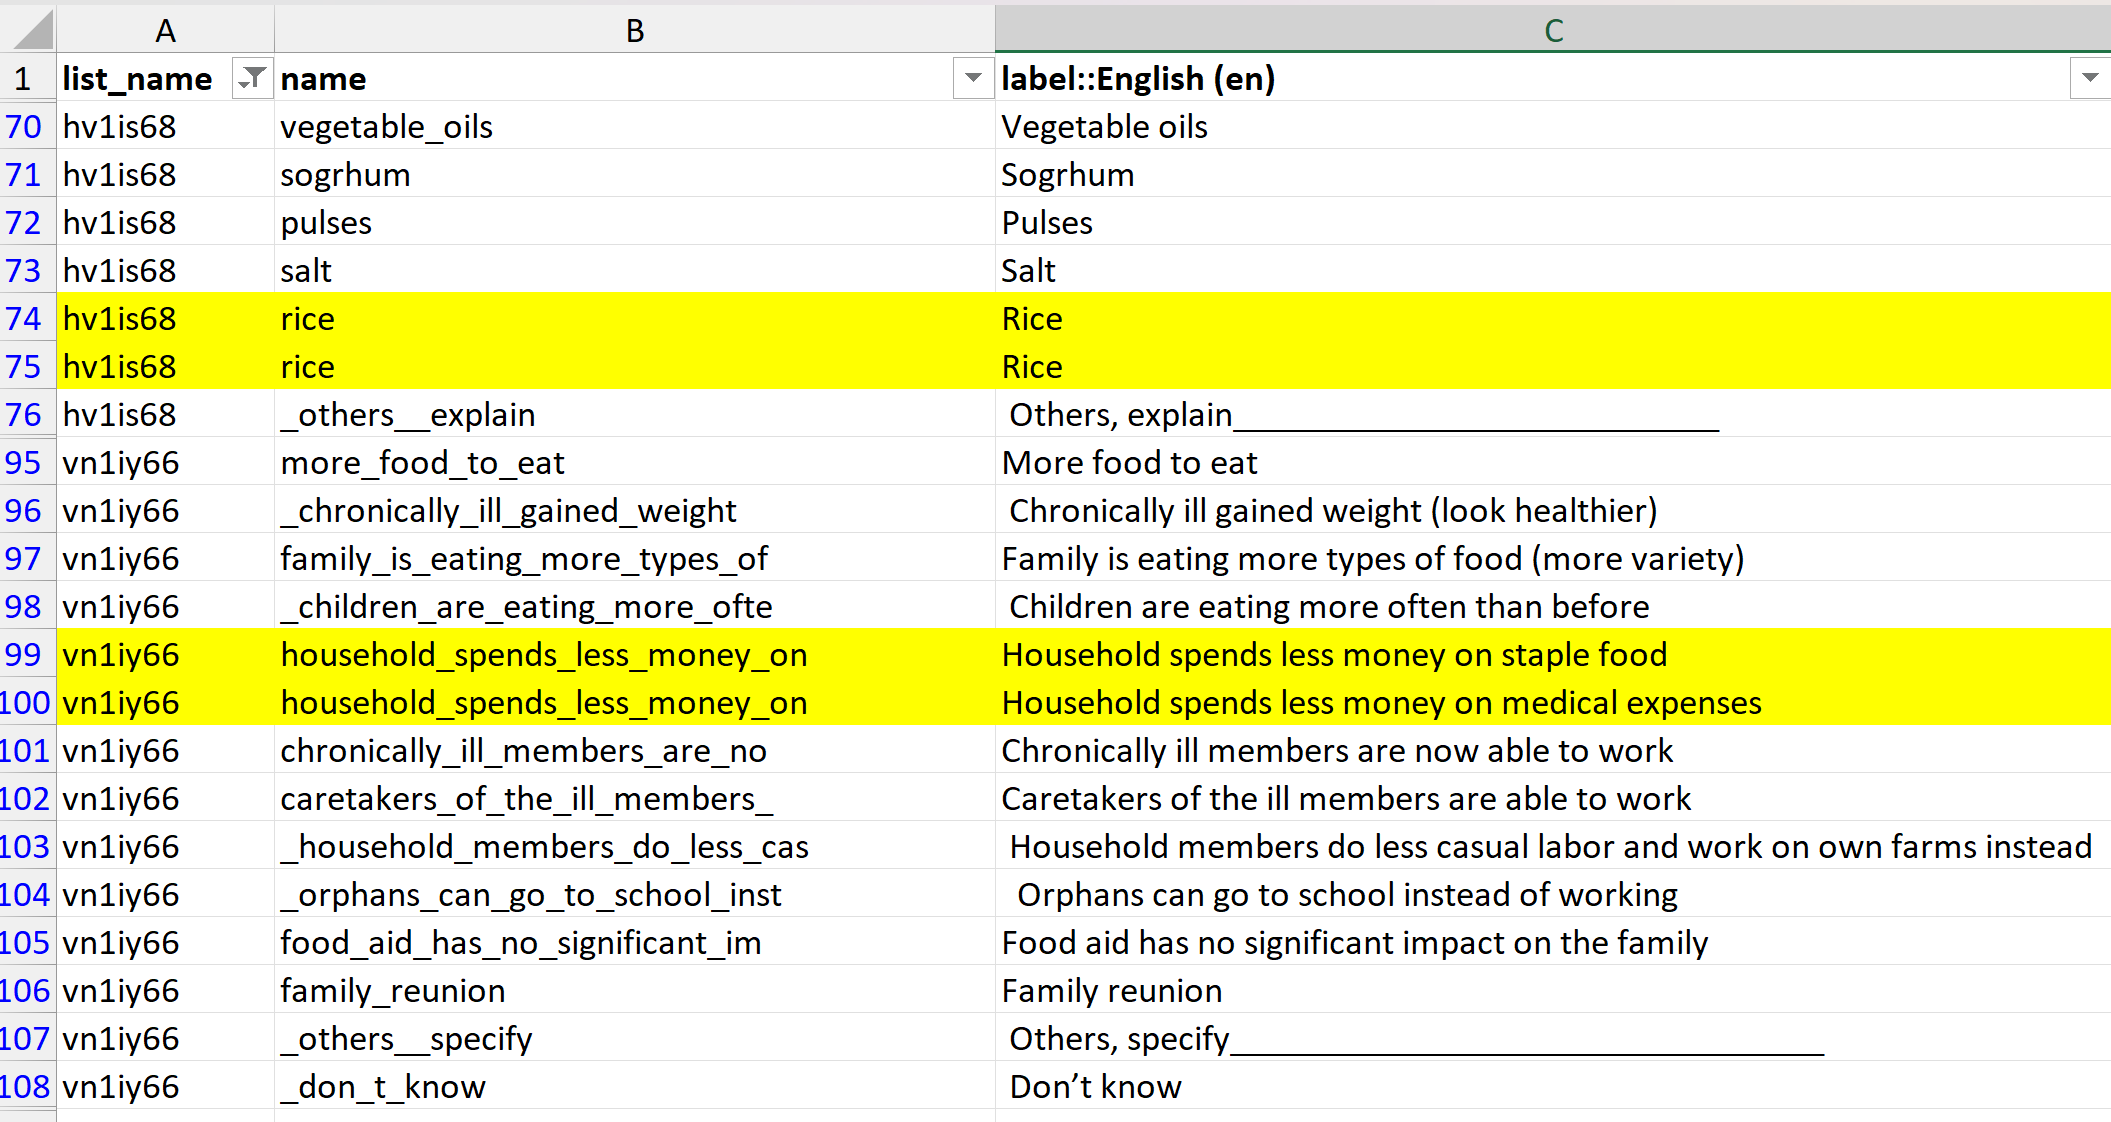Image resolution: width=2111 pixels, height=1122 pixels.
Task: Click cell with 'Family reunion' label
Action: (1111, 991)
